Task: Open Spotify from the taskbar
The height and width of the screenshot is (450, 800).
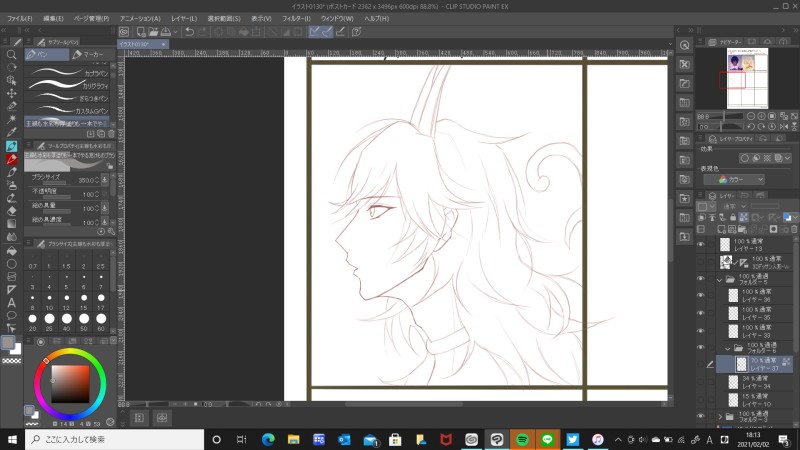Action: click(x=522, y=439)
